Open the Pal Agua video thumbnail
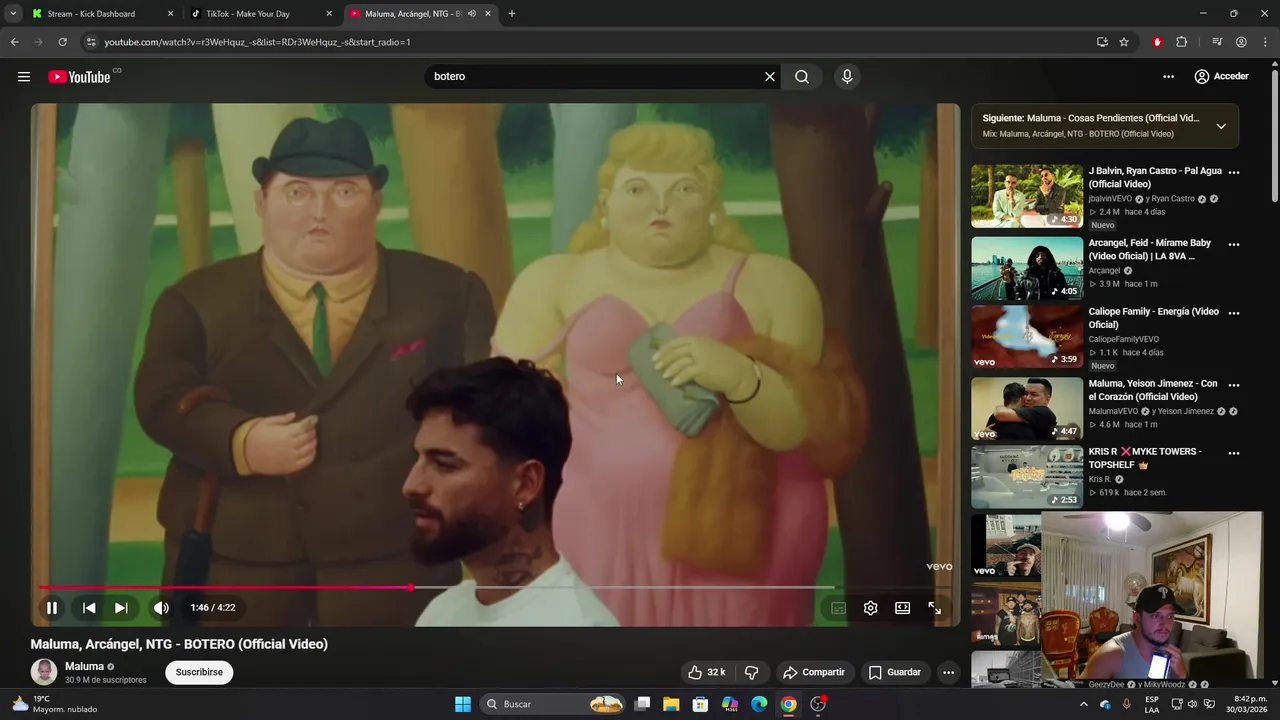This screenshot has height=720, width=1280. coord(1027,196)
